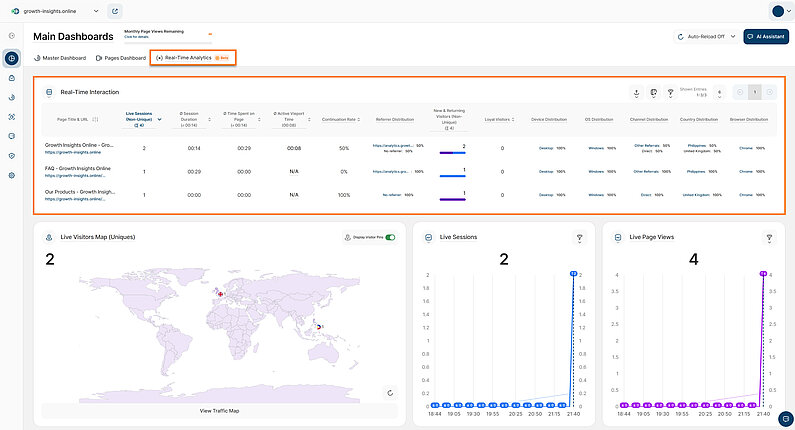
Task: Open the swirl analytics sidebar icon
Action: [x=12, y=97]
